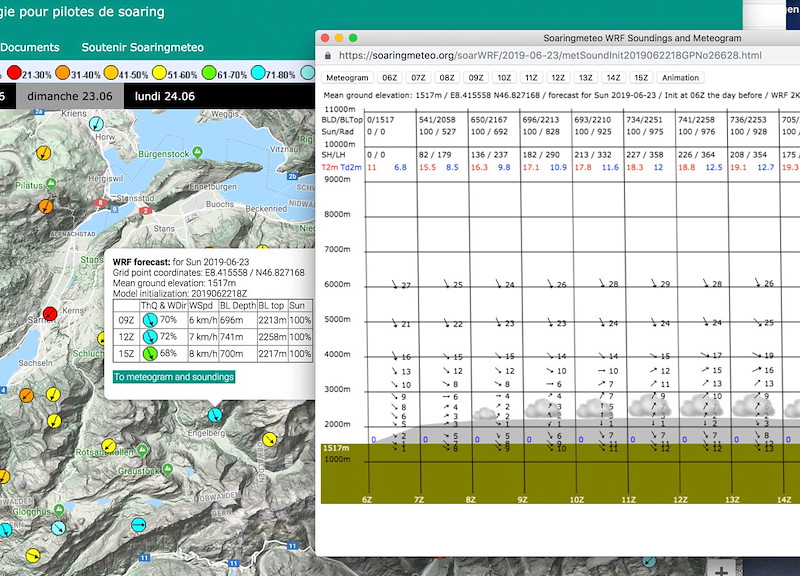Click the green 61-70% legend circle
The height and width of the screenshot is (576, 800).
(209, 73)
